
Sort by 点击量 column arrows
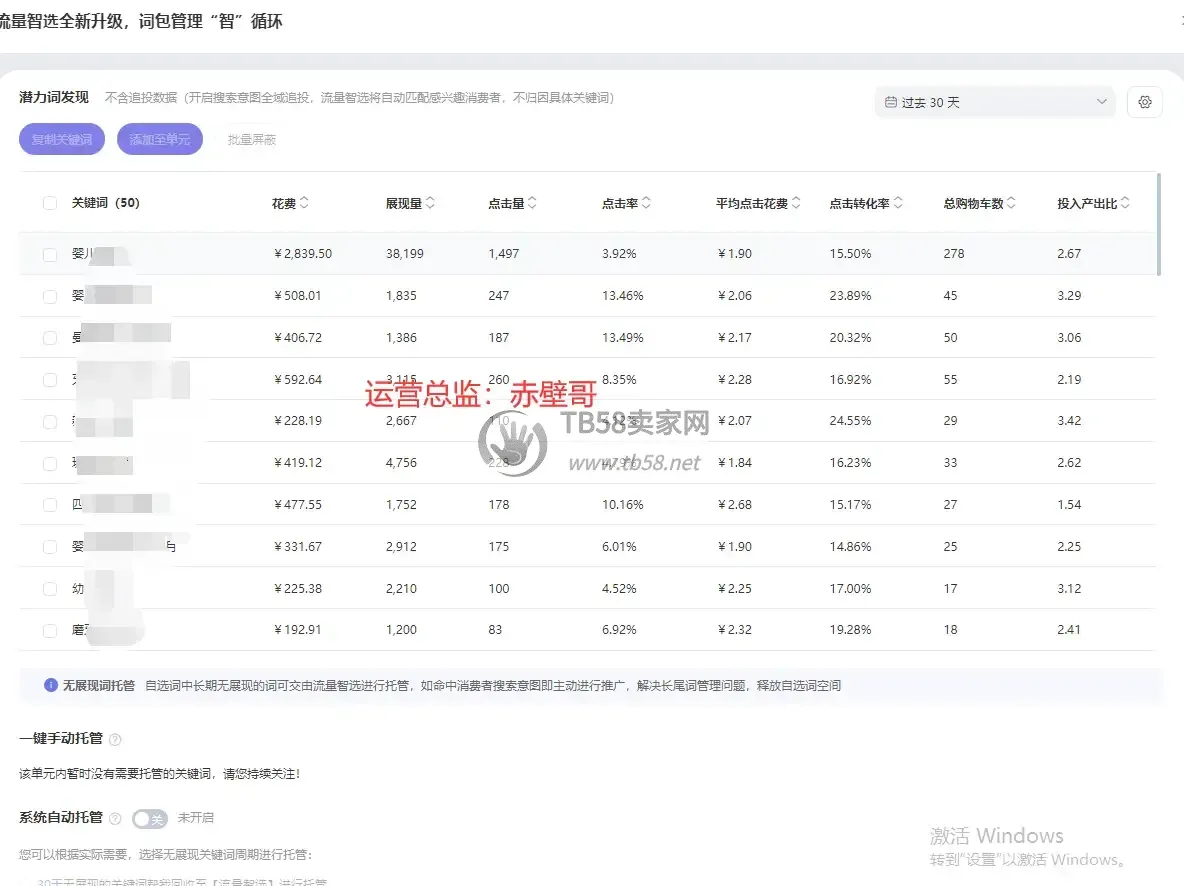pos(532,202)
